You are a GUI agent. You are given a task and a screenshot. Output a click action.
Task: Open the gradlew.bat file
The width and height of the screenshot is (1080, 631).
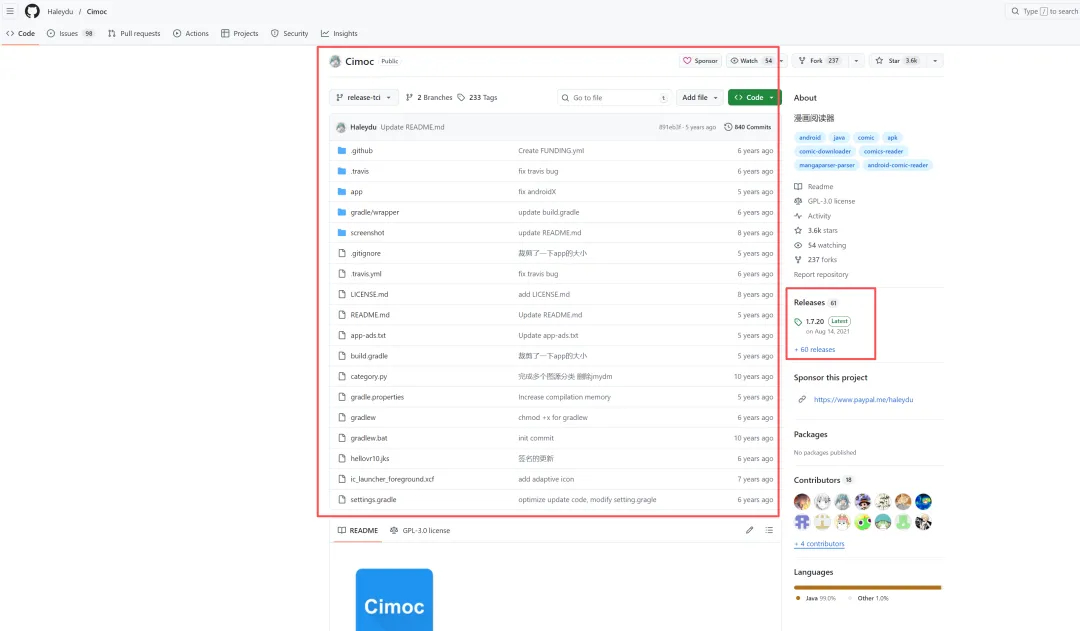pos(368,438)
